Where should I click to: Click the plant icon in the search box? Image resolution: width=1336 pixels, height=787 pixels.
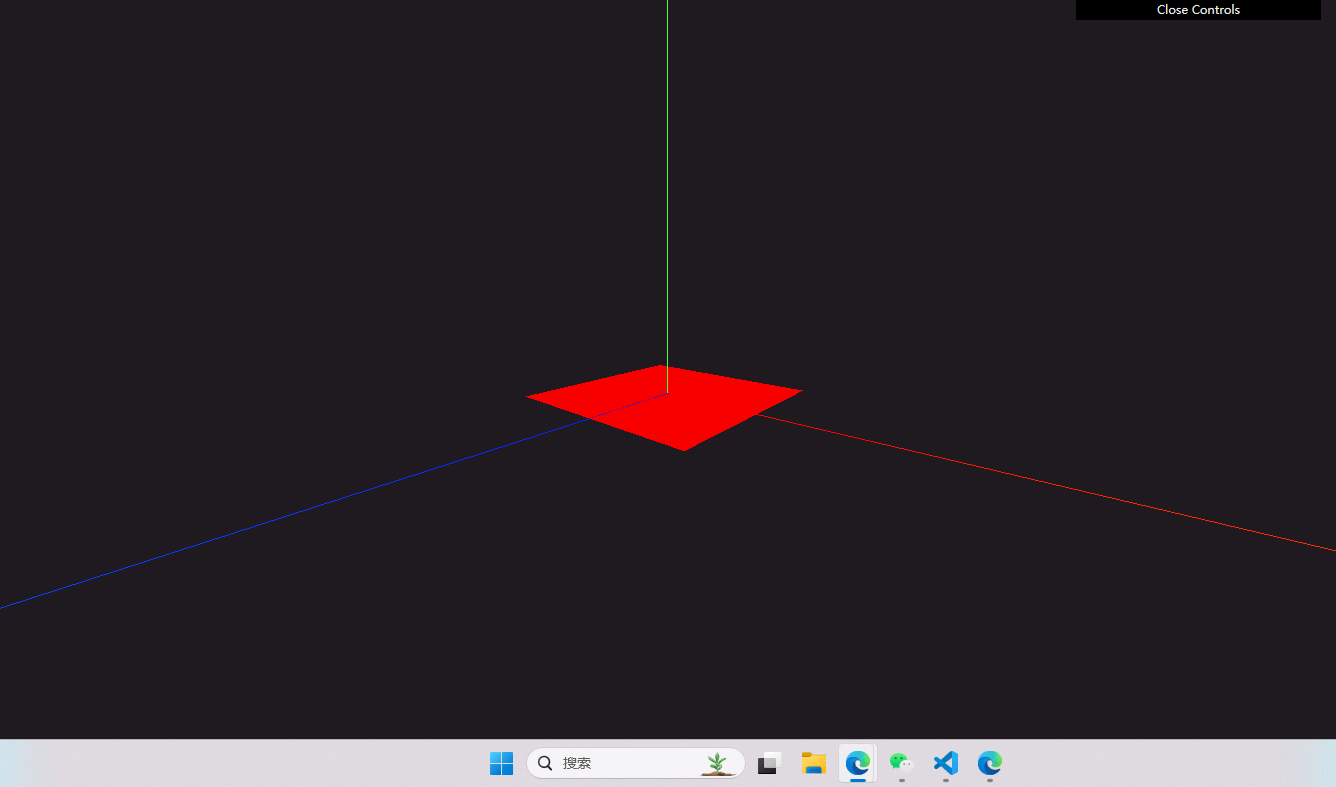click(717, 764)
